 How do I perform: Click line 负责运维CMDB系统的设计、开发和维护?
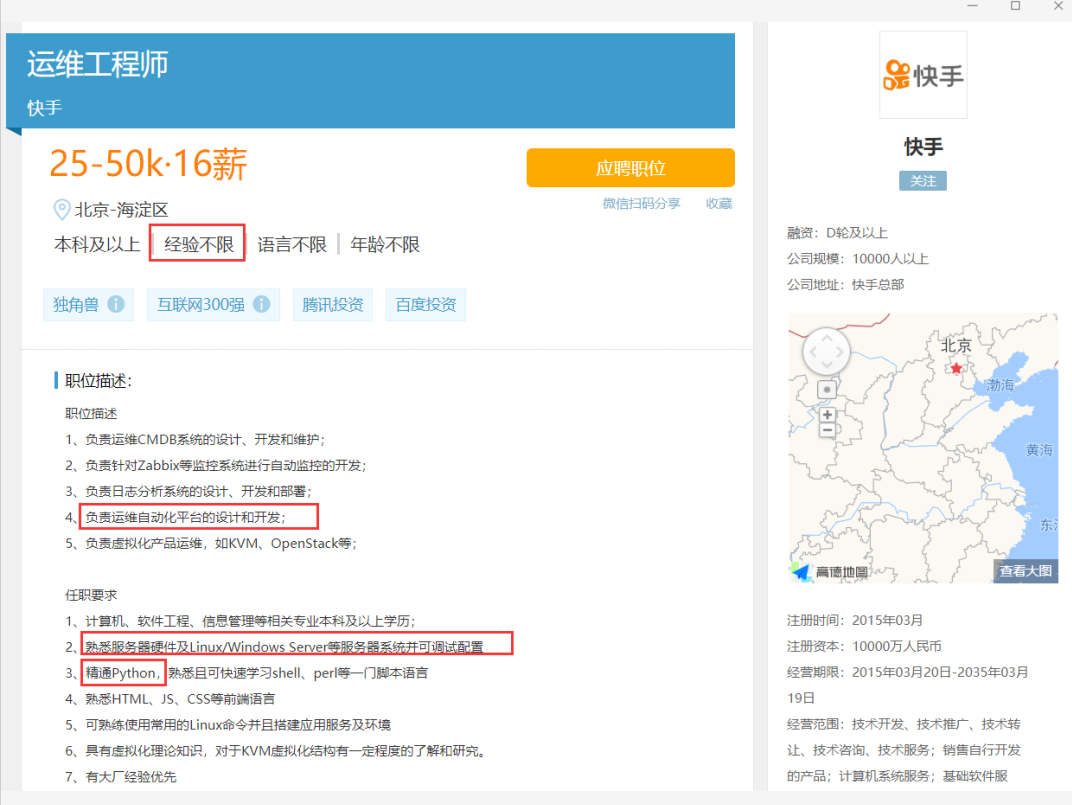(x=195, y=439)
